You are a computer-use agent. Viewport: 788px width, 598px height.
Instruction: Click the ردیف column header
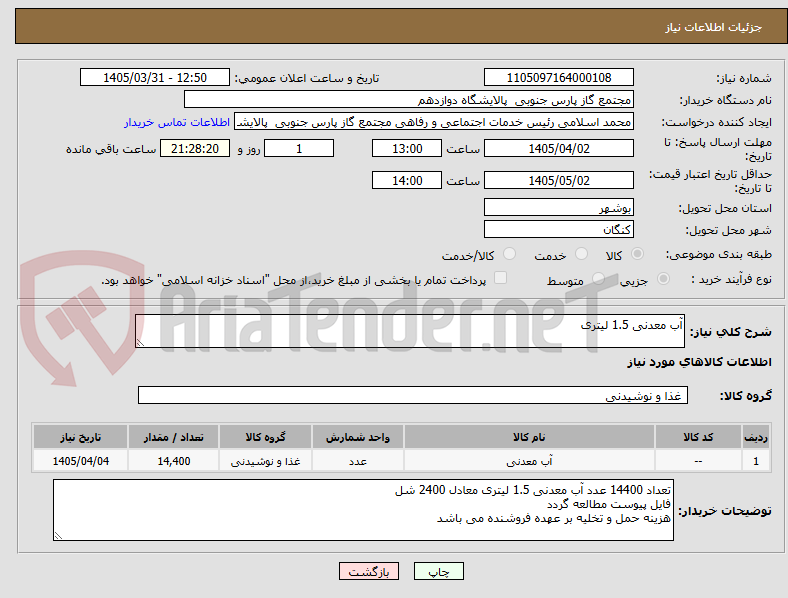(755, 437)
